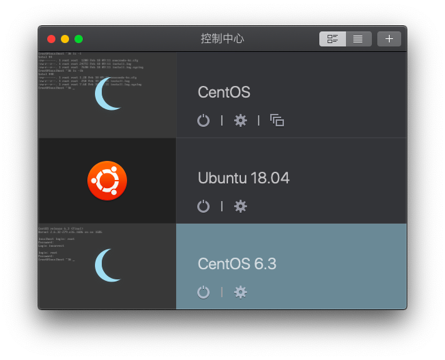Close the Control Center window
This screenshot has width=445, height=360.
(51, 39)
